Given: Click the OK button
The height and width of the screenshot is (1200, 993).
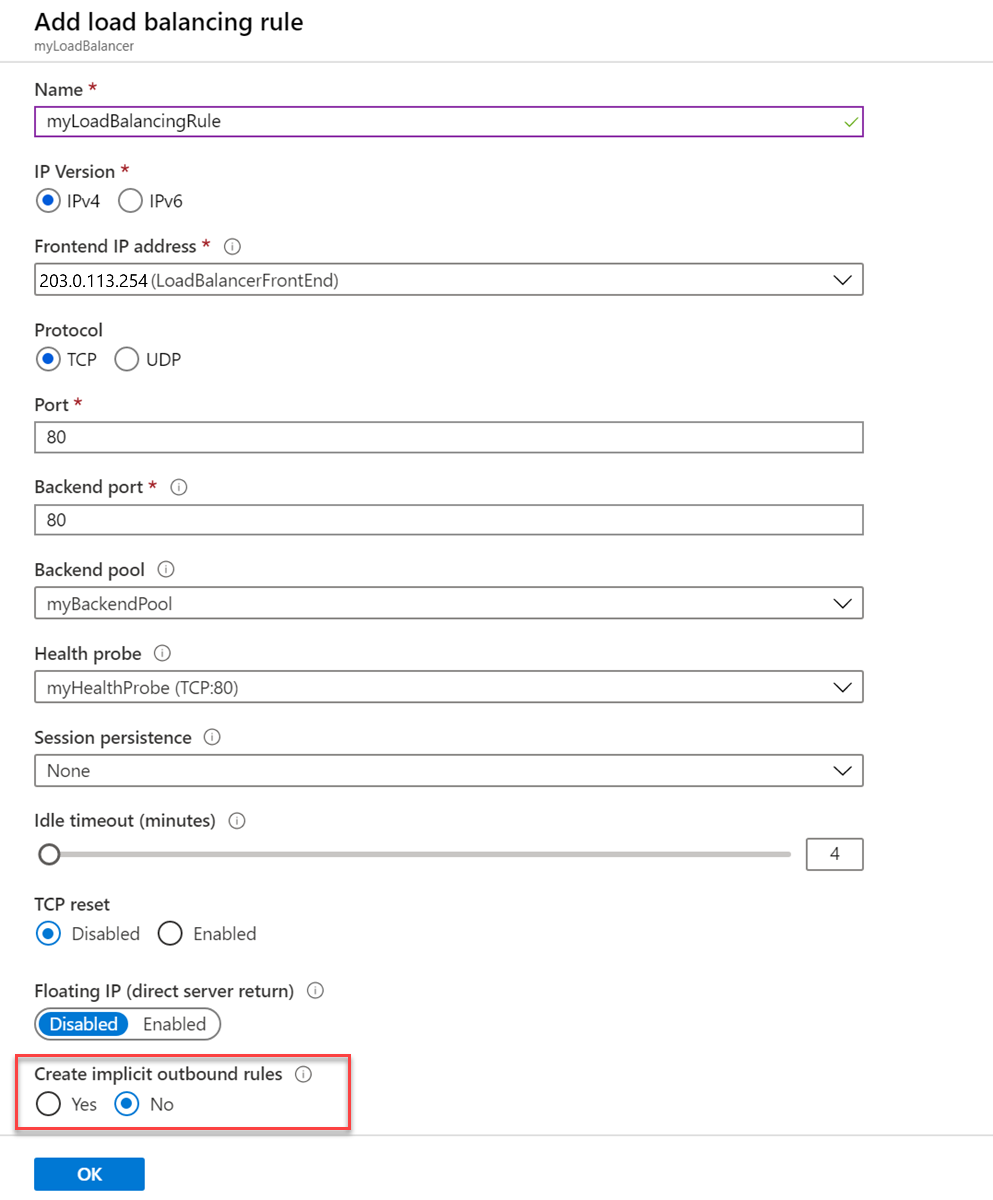Looking at the screenshot, I should pyautogui.click(x=89, y=1173).
